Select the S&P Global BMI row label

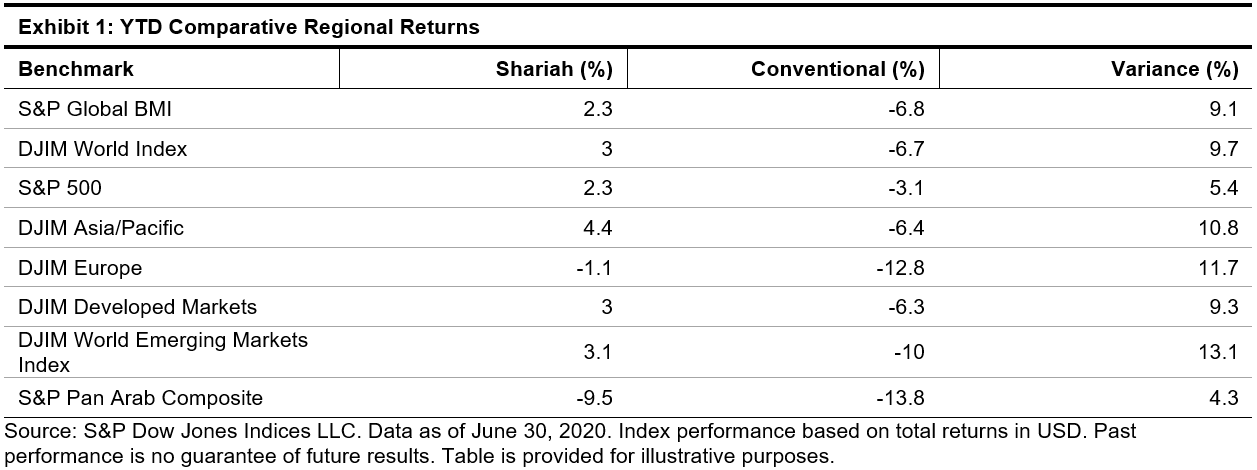(x=88, y=110)
